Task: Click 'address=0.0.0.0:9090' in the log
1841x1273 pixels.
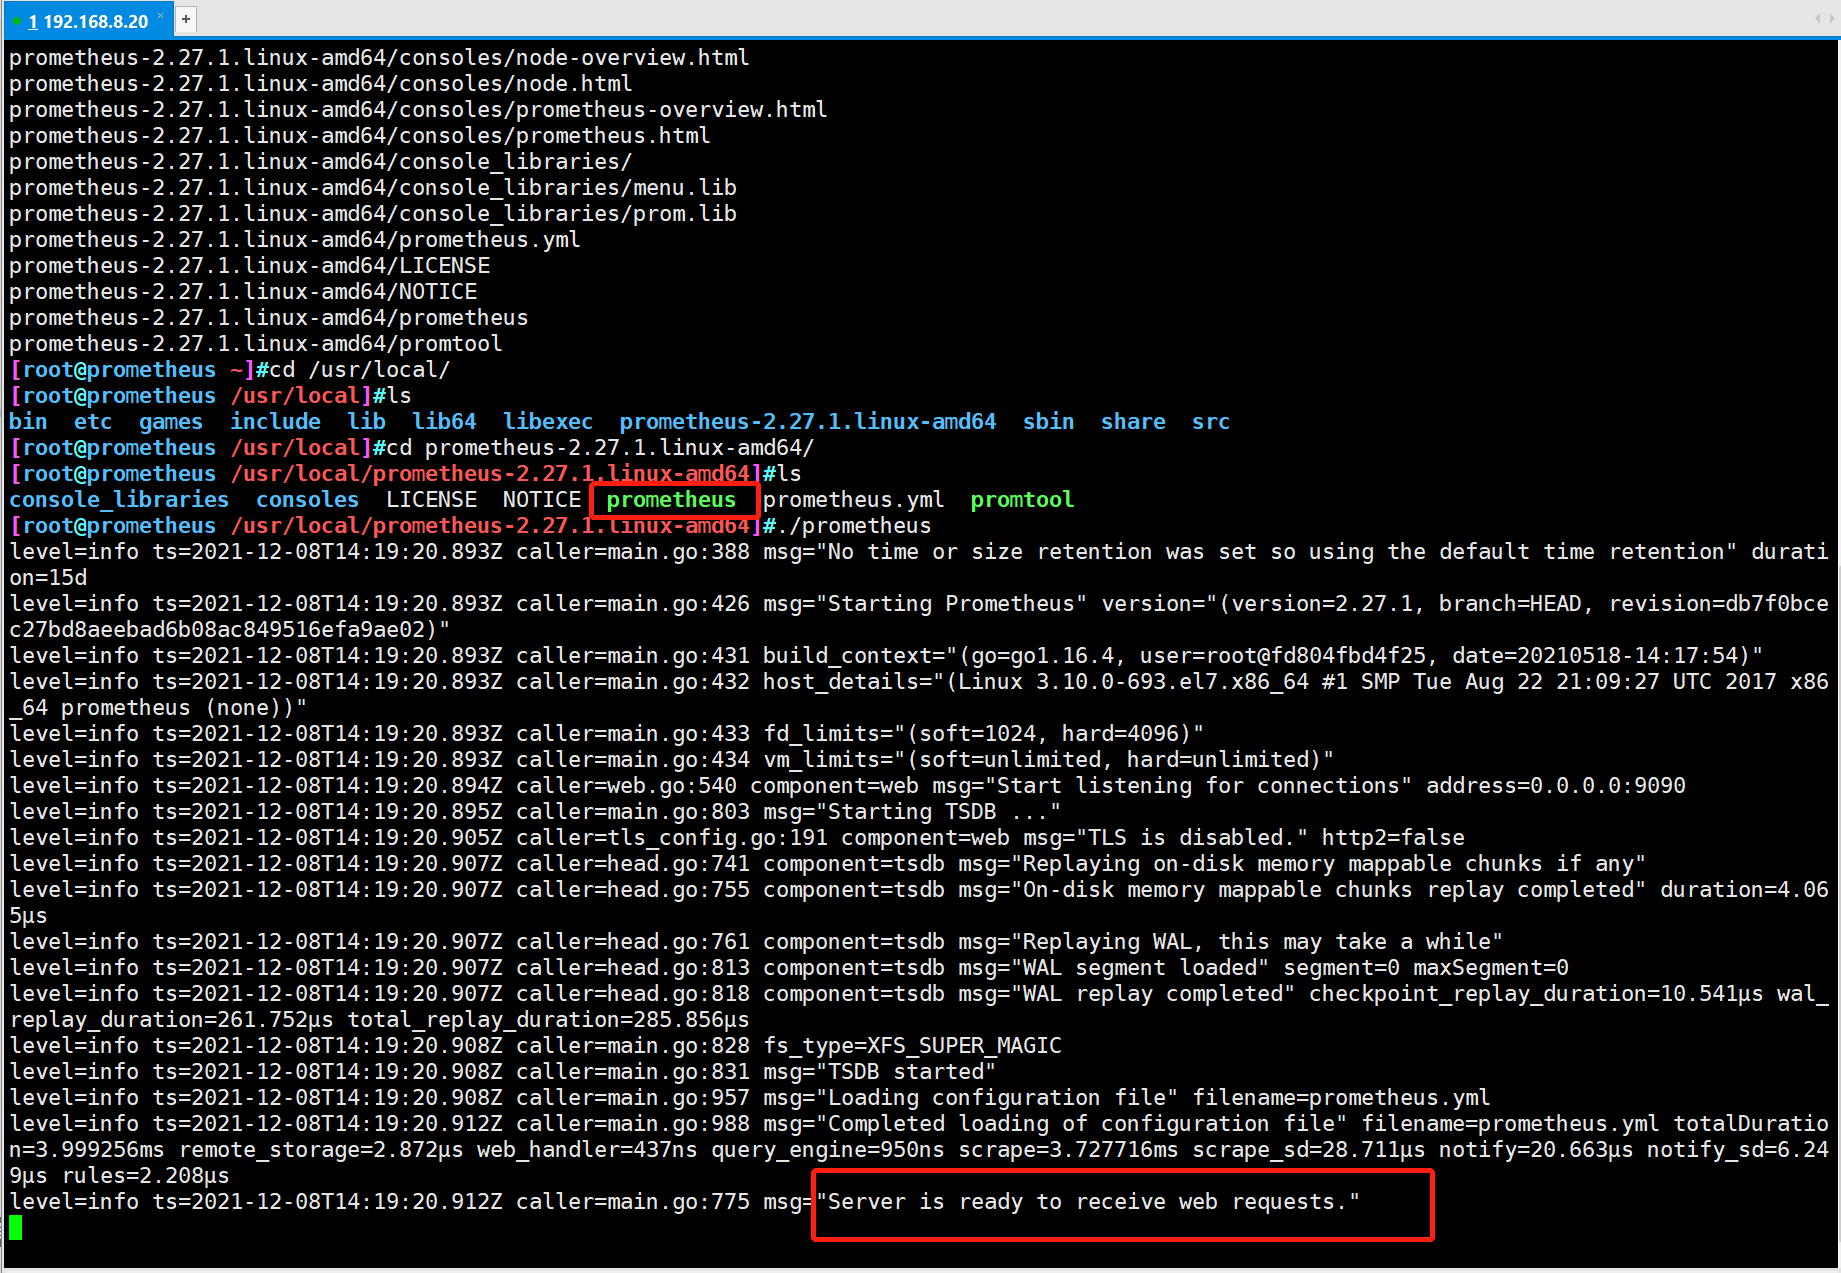Action: (x=1556, y=785)
